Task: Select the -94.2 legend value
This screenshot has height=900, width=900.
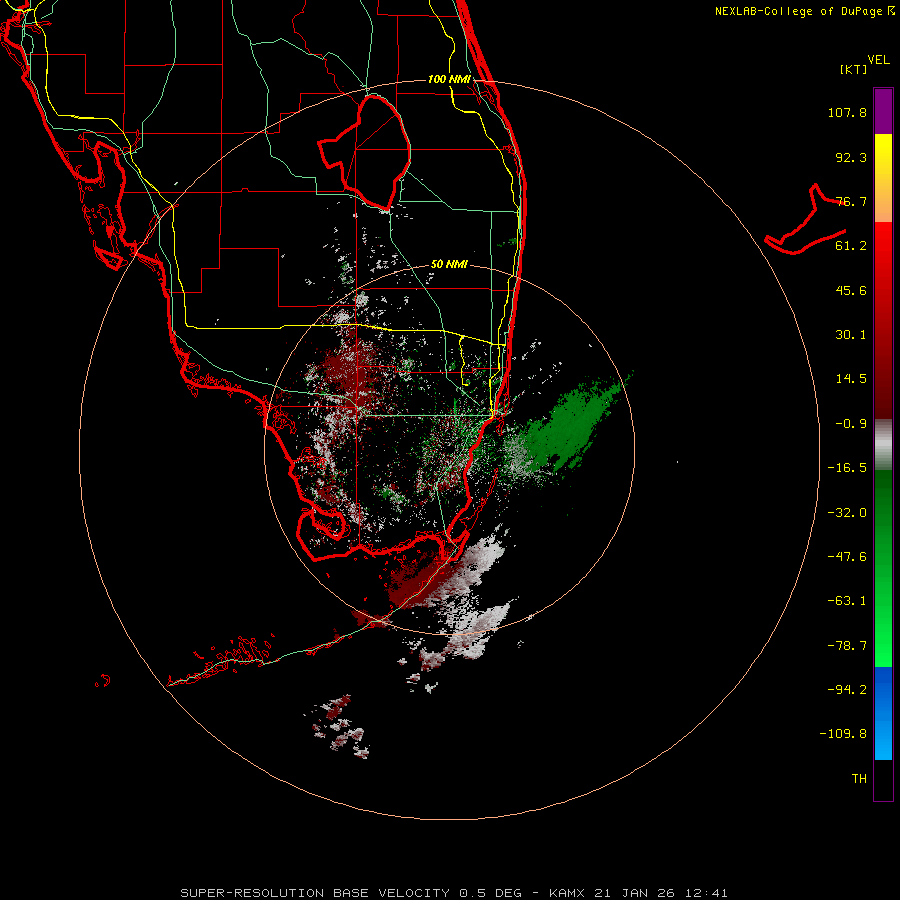Action: point(847,689)
